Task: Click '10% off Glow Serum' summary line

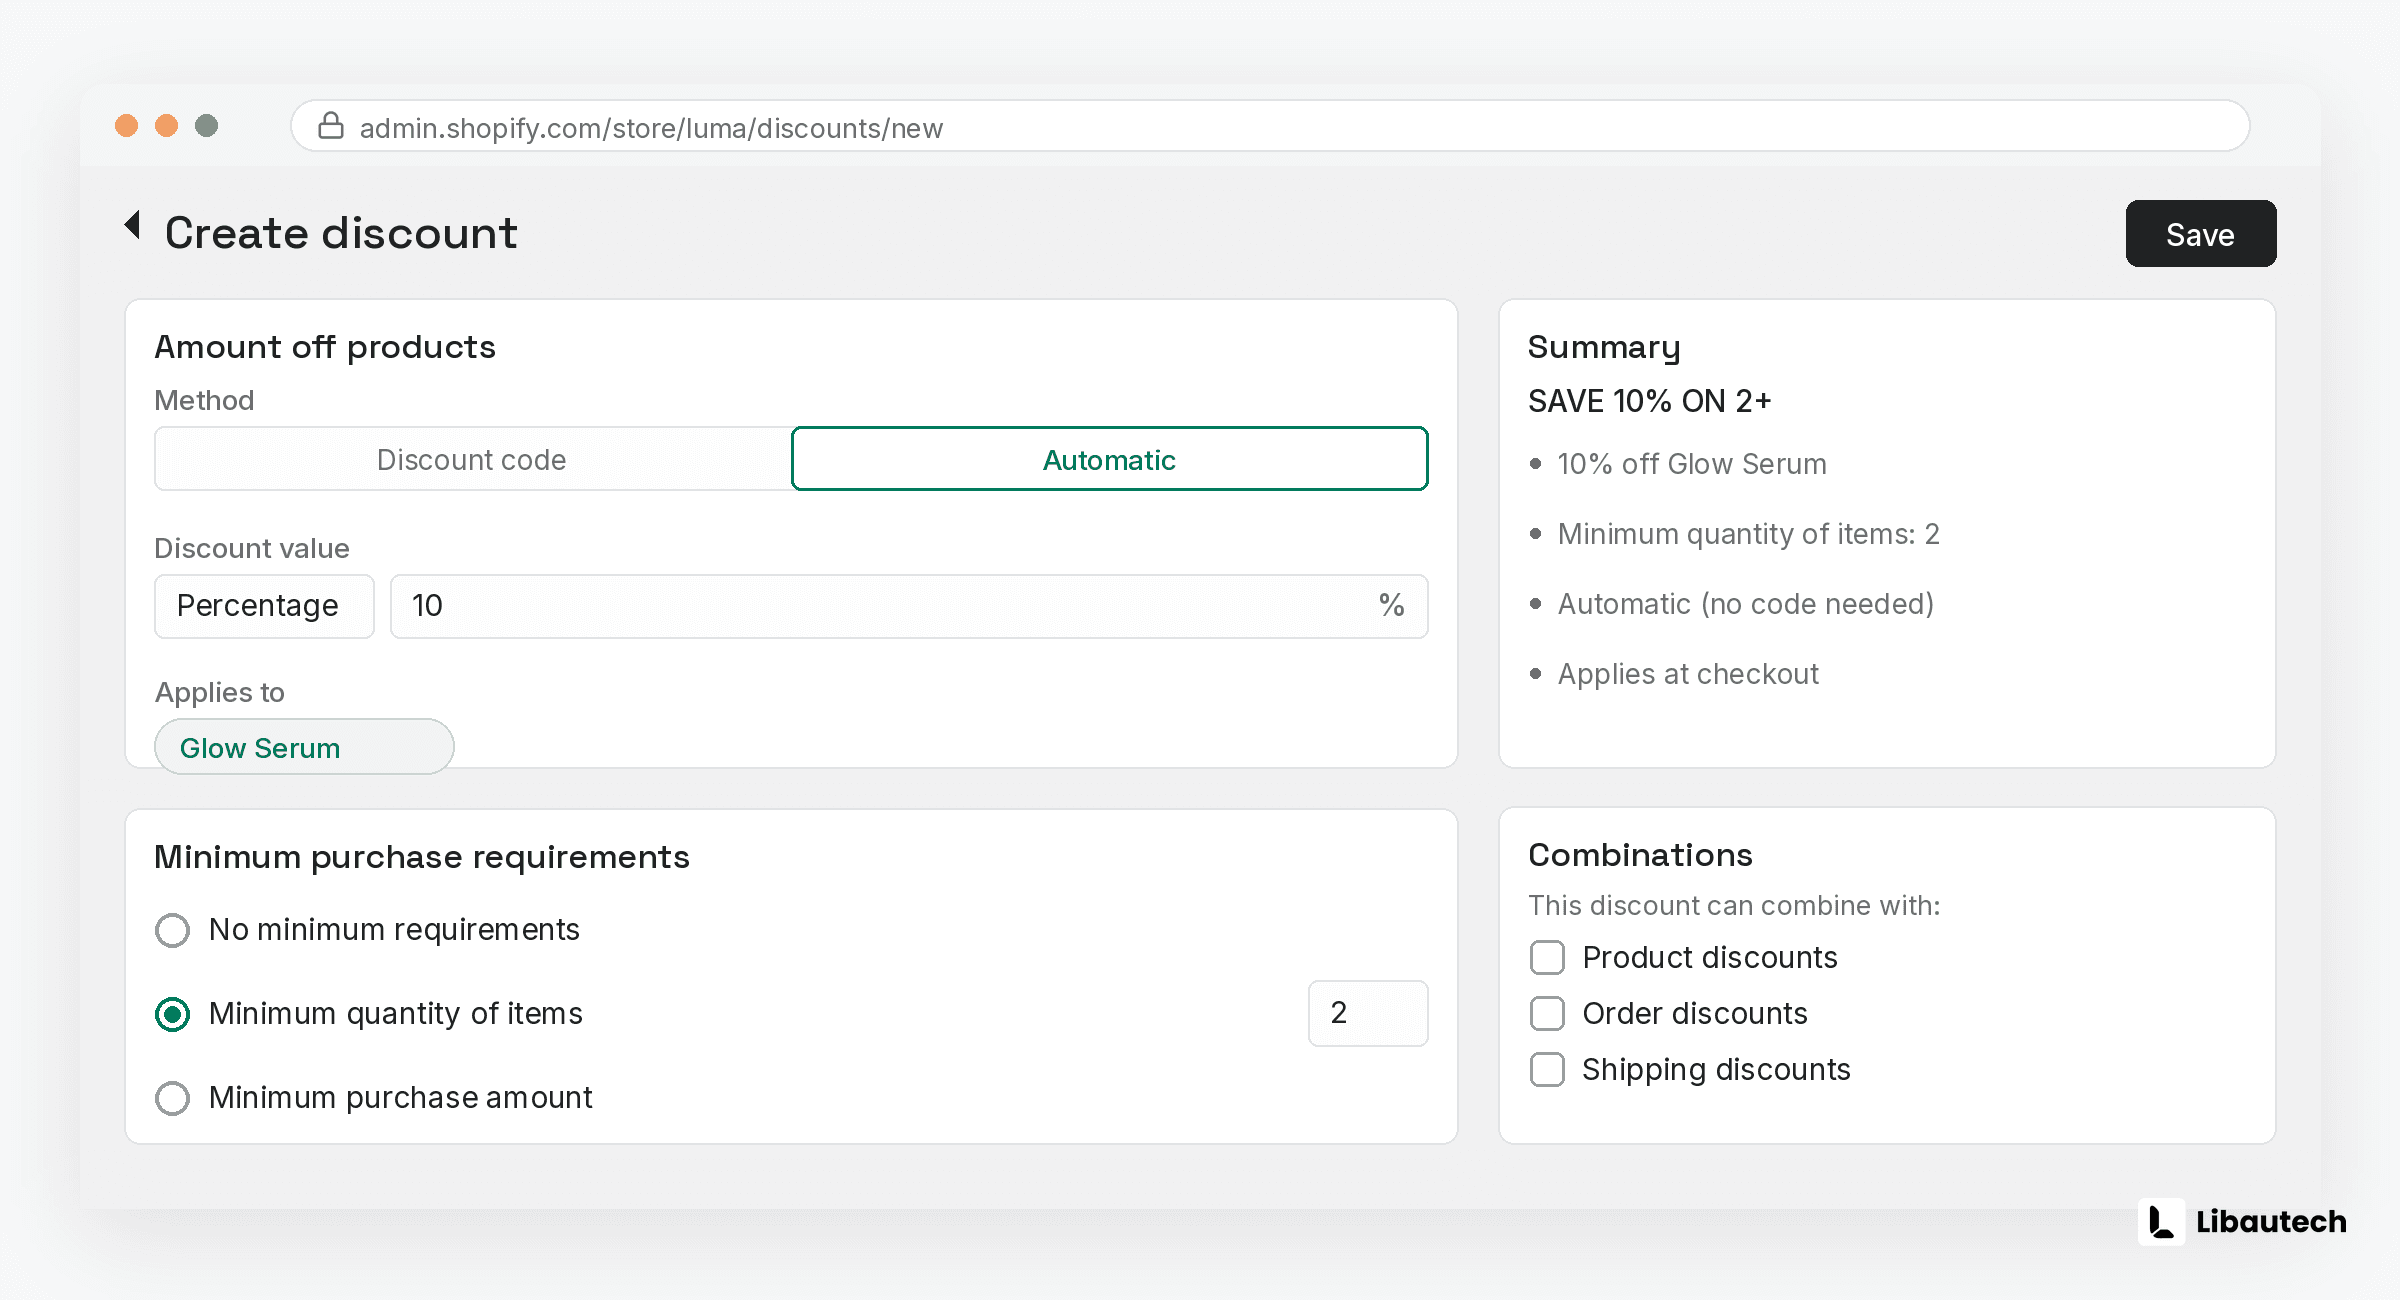Action: pyautogui.click(x=1692, y=464)
